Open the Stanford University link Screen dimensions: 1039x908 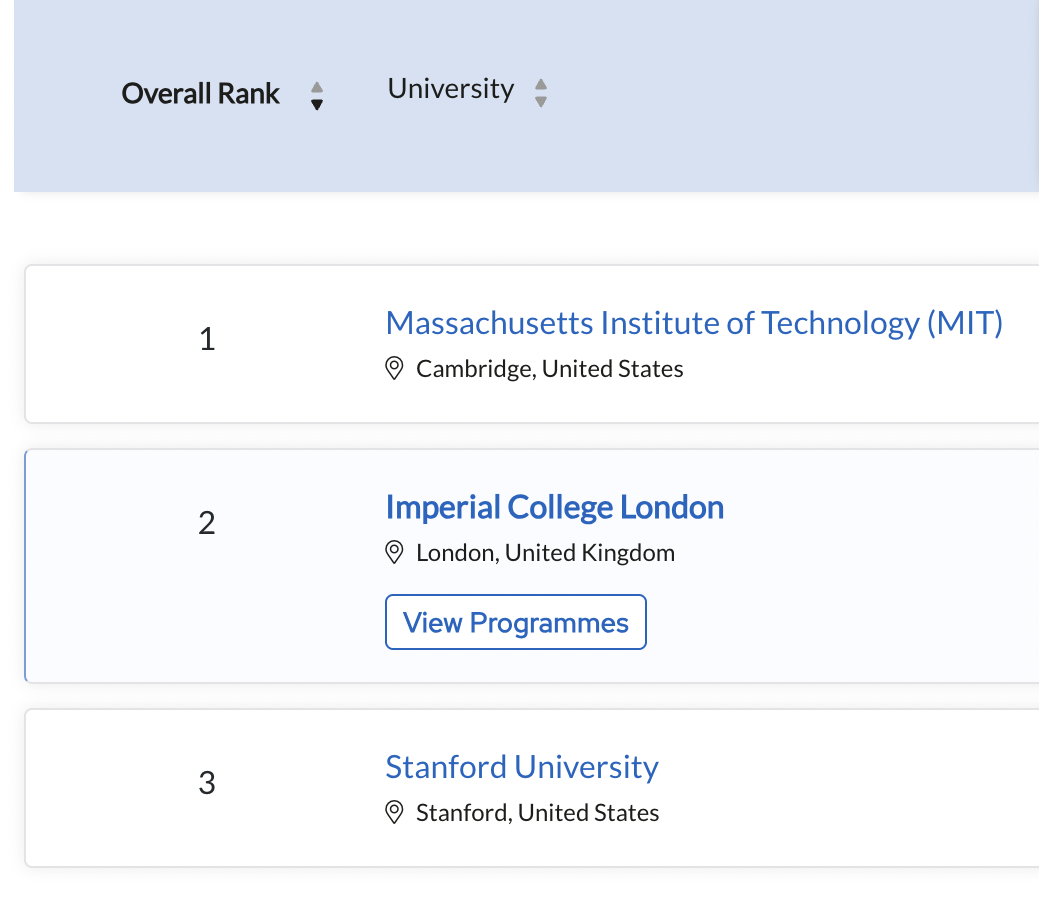click(522, 767)
